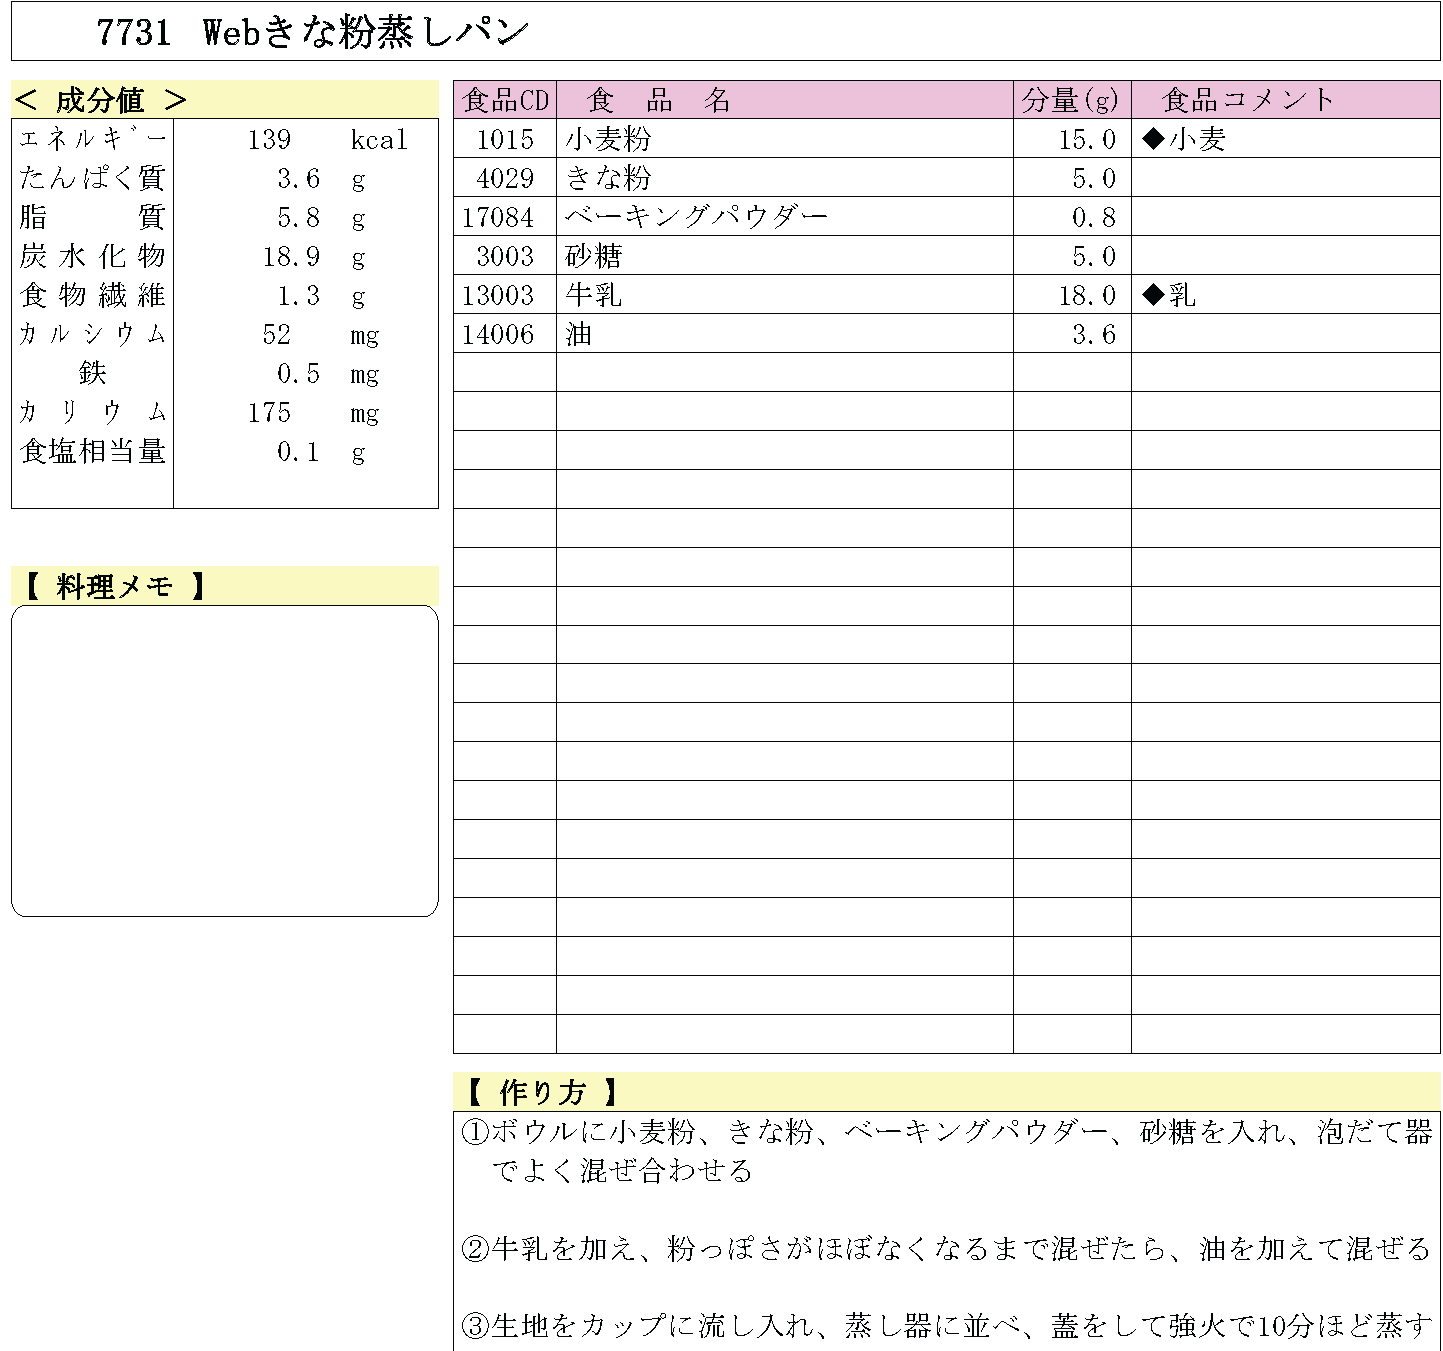Select the 成分値 section header
The width and height of the screenshot is (1443, 1351).
(x=101, y=100)
